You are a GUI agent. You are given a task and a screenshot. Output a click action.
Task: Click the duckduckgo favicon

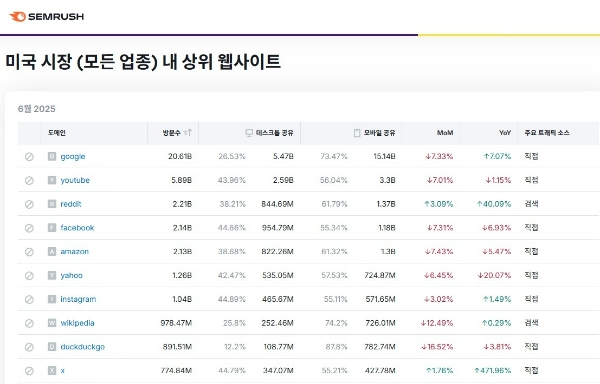coord(52,347)
